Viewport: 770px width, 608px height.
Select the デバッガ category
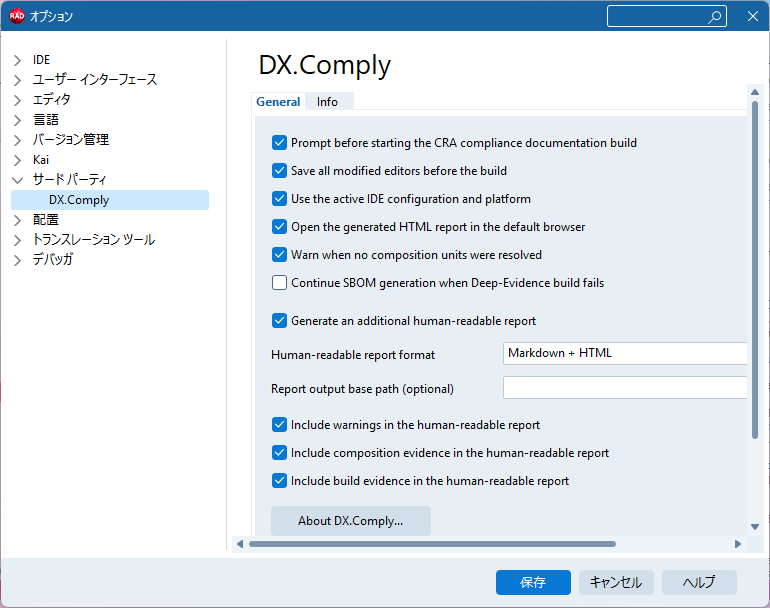point(53,259)
